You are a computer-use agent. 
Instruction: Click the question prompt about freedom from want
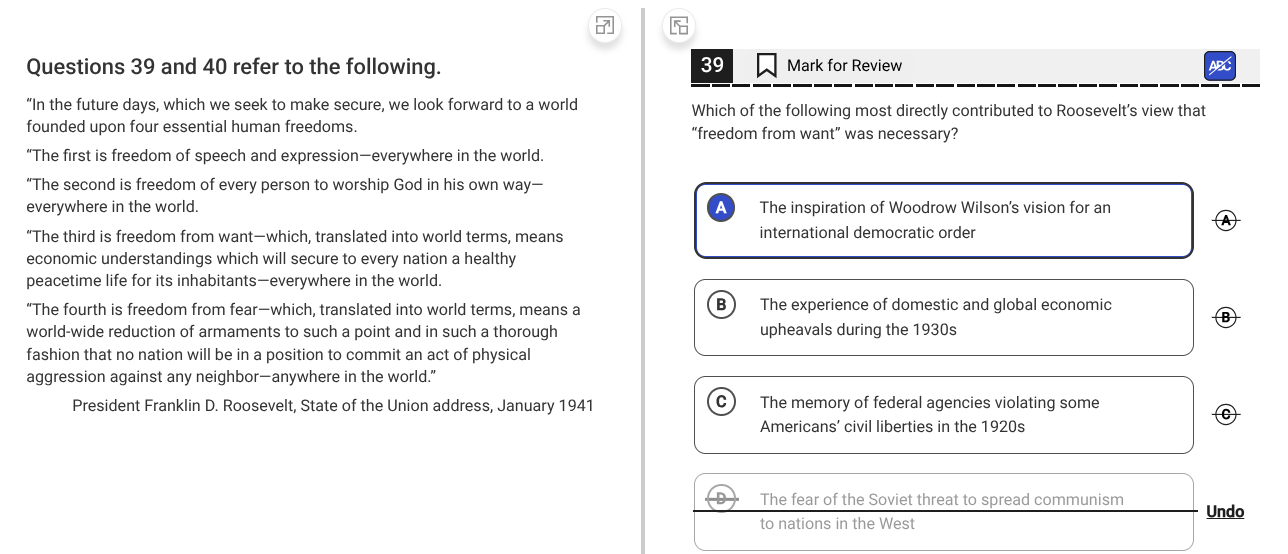coord(949,122)
